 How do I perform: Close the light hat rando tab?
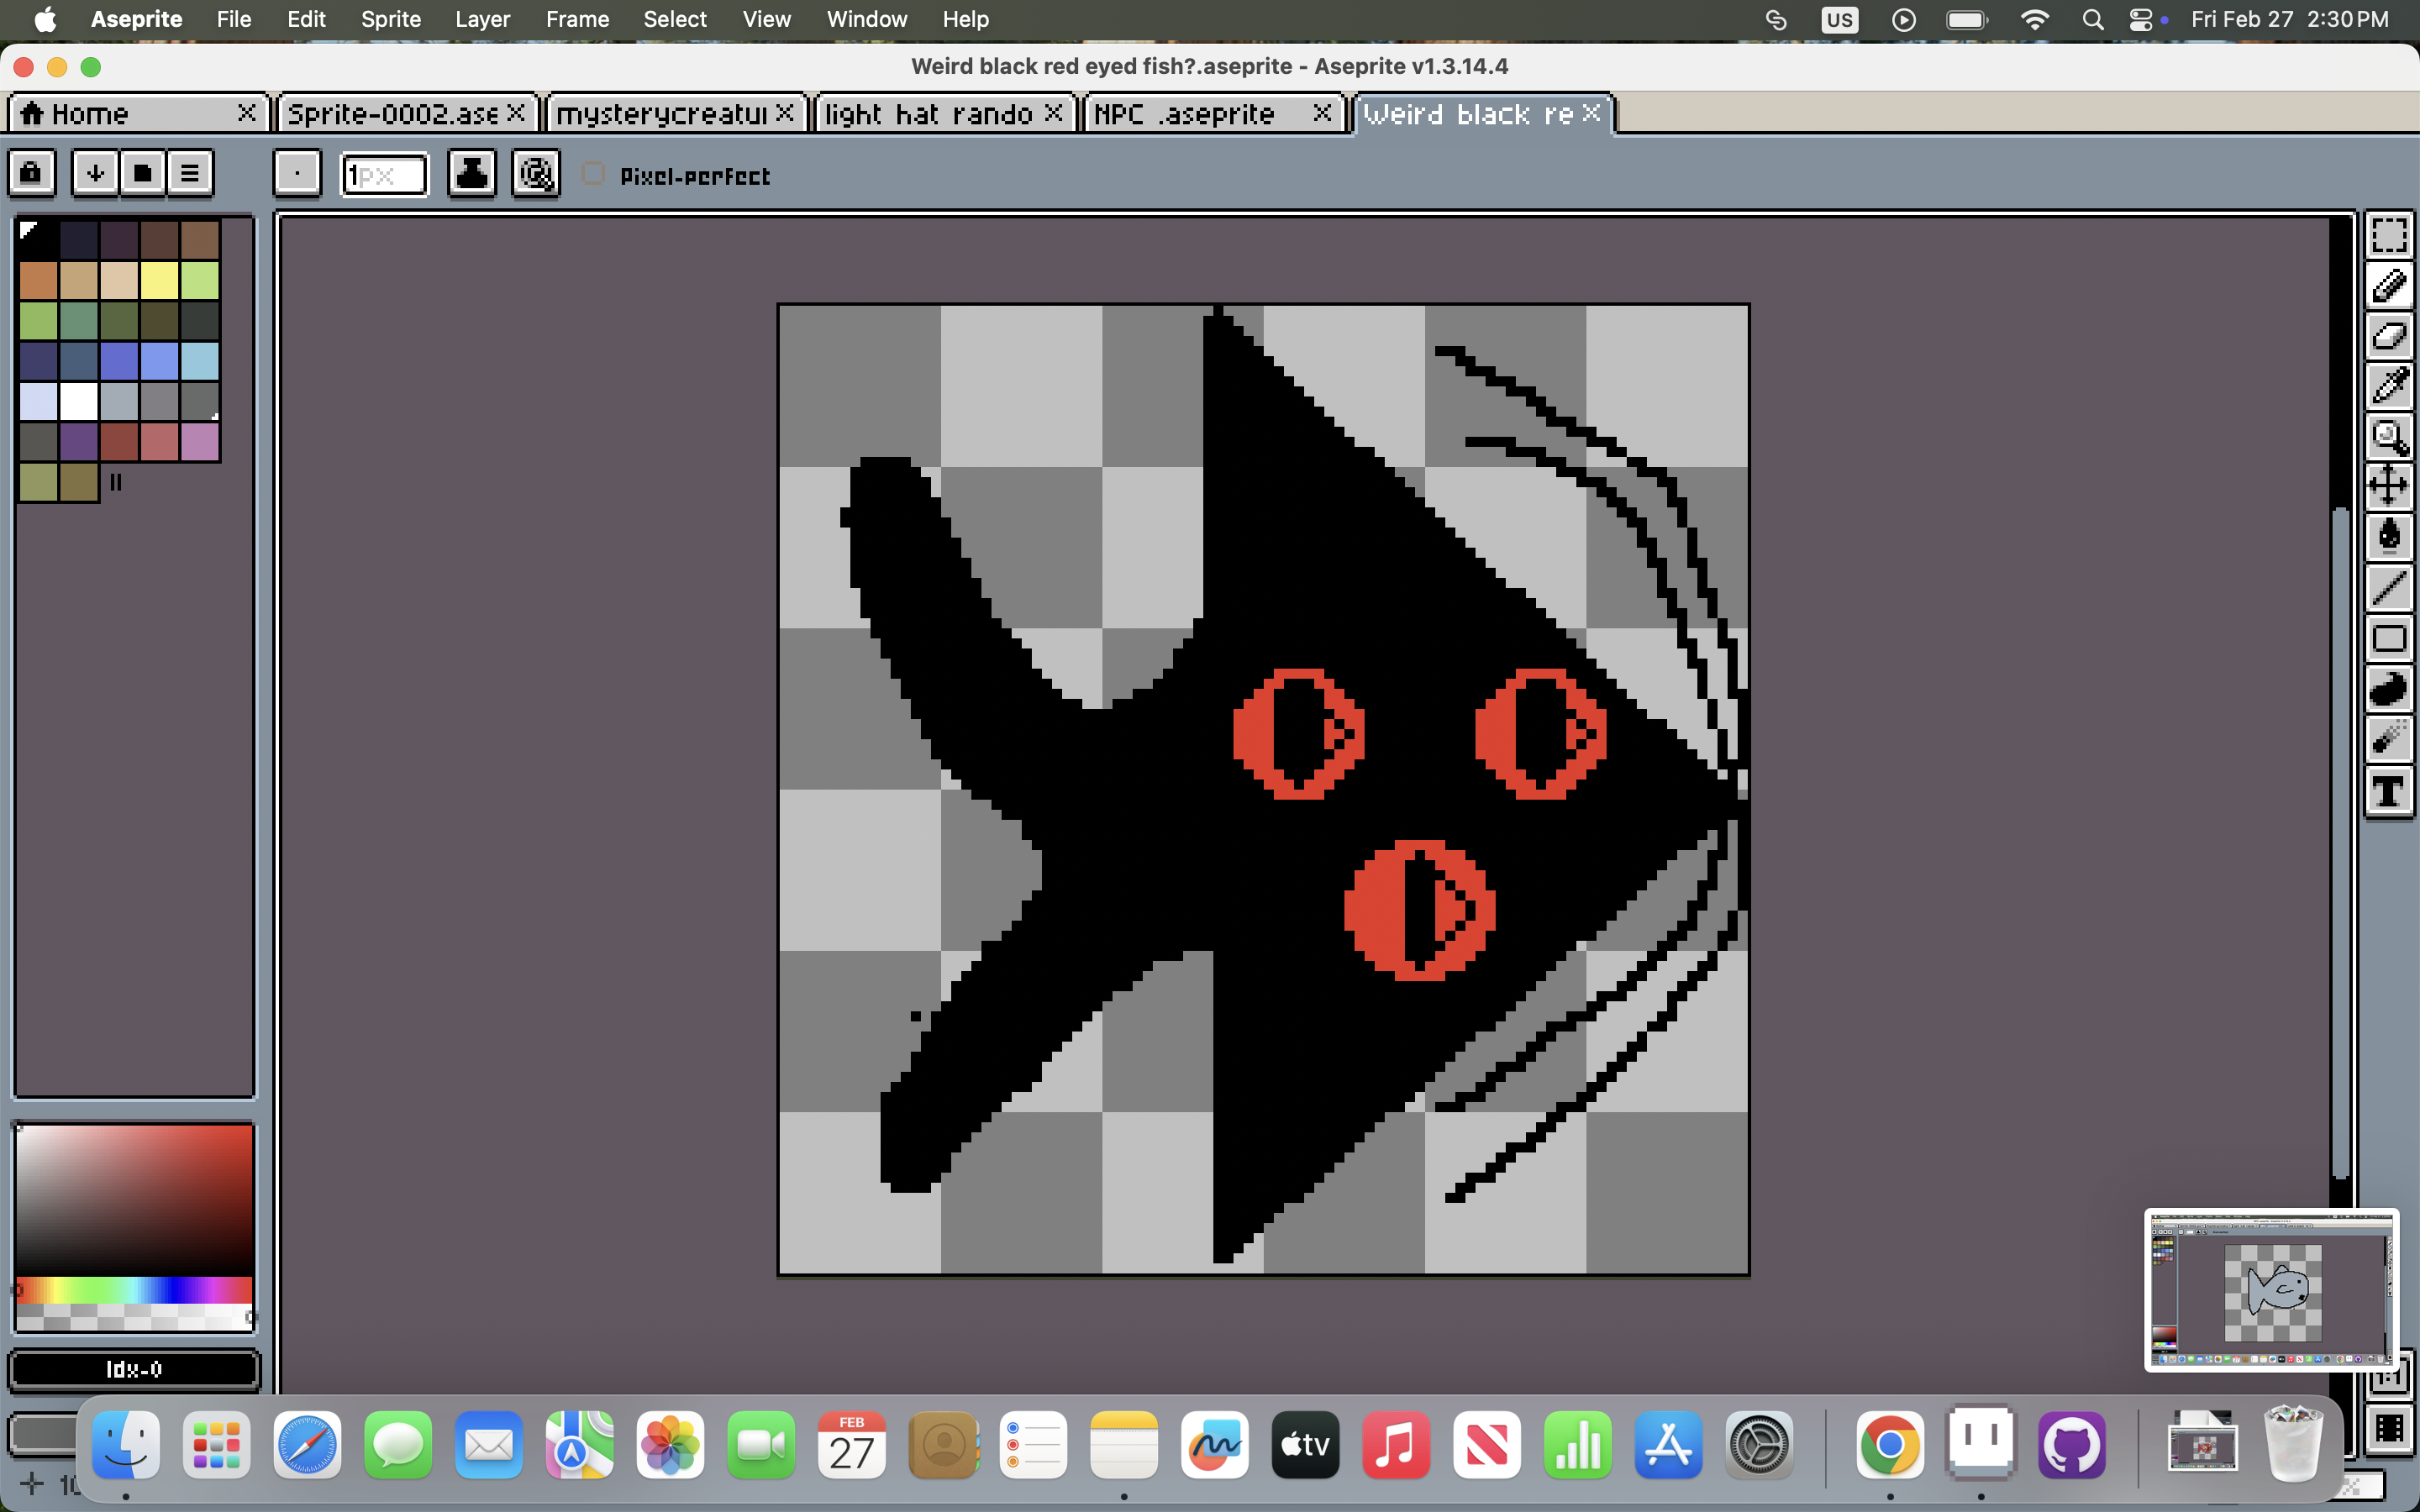1053,113
